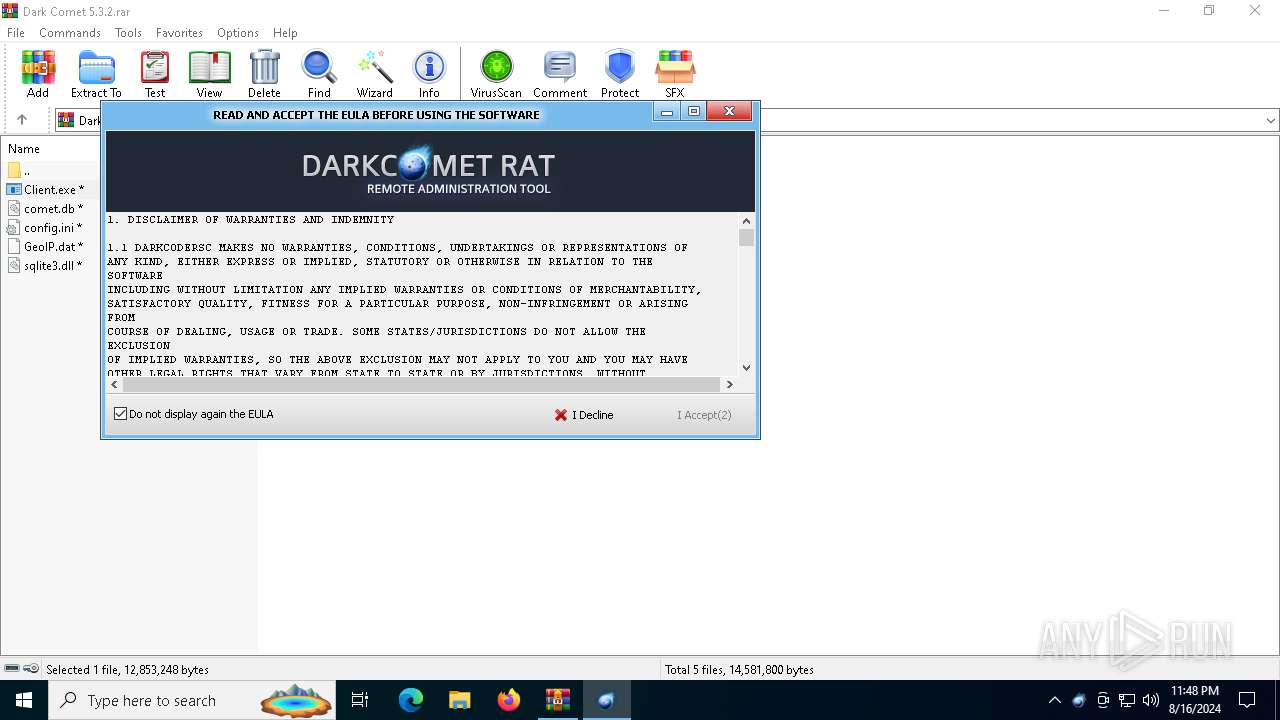Image resolution: width=1280 pixels, height=720 pixels.
Task: Click EULA vertical scrollbar up arrow
Action: point(747,220)
